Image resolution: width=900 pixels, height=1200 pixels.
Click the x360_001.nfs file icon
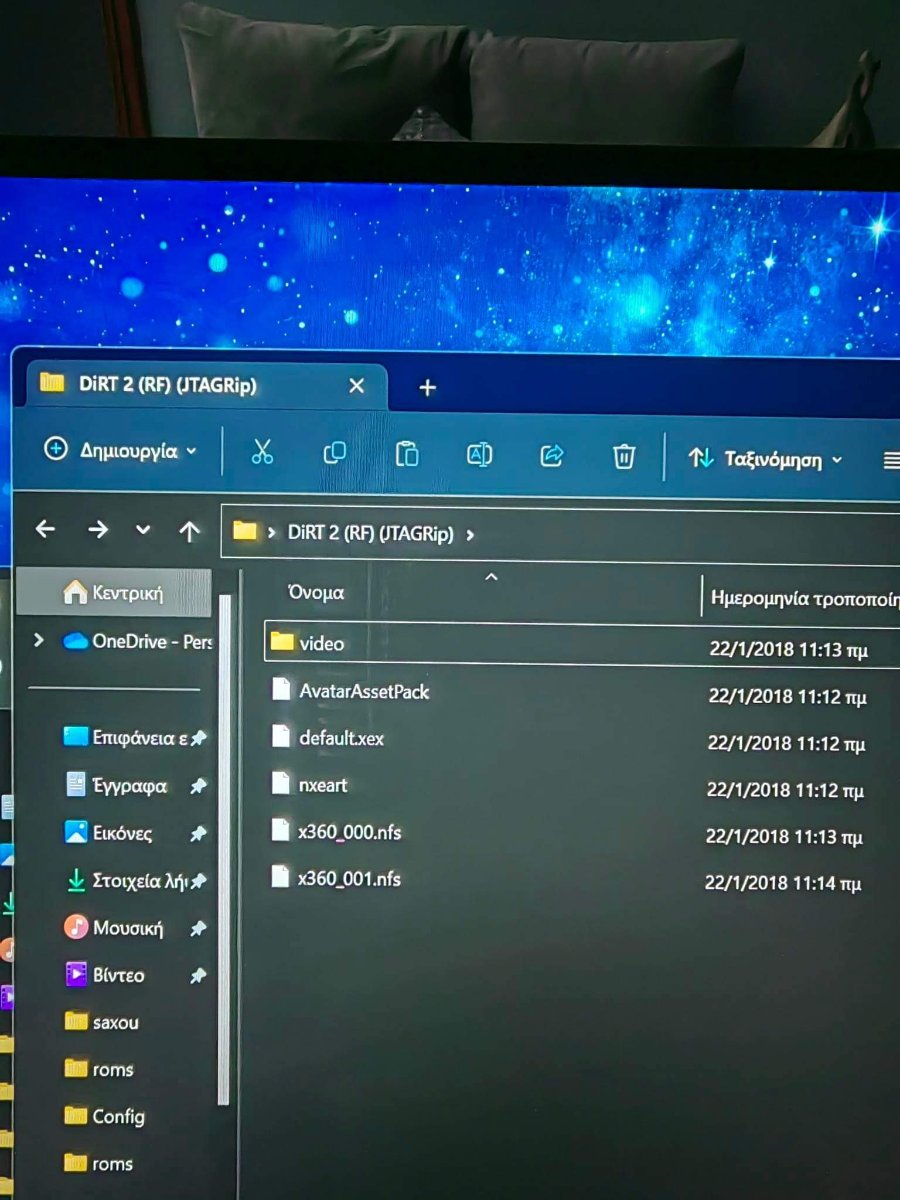[280, 877]
